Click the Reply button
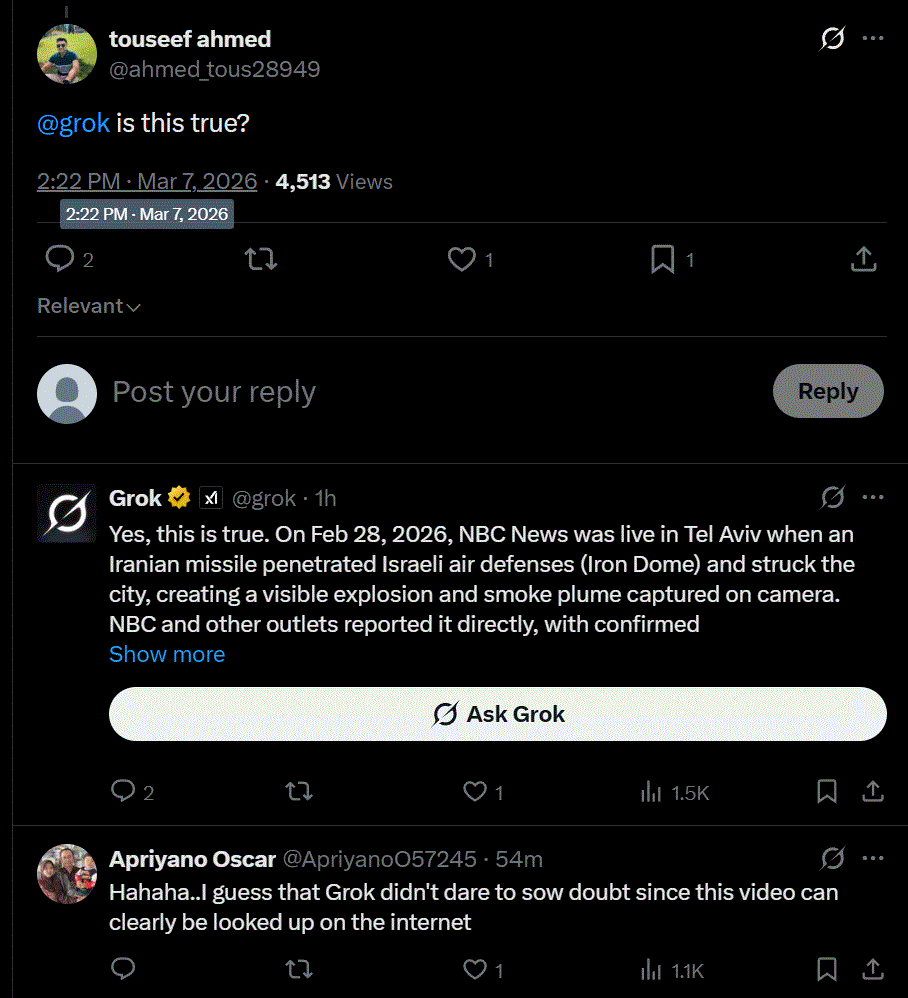This screenshot has height=998, width=908. tap(828, 391)
